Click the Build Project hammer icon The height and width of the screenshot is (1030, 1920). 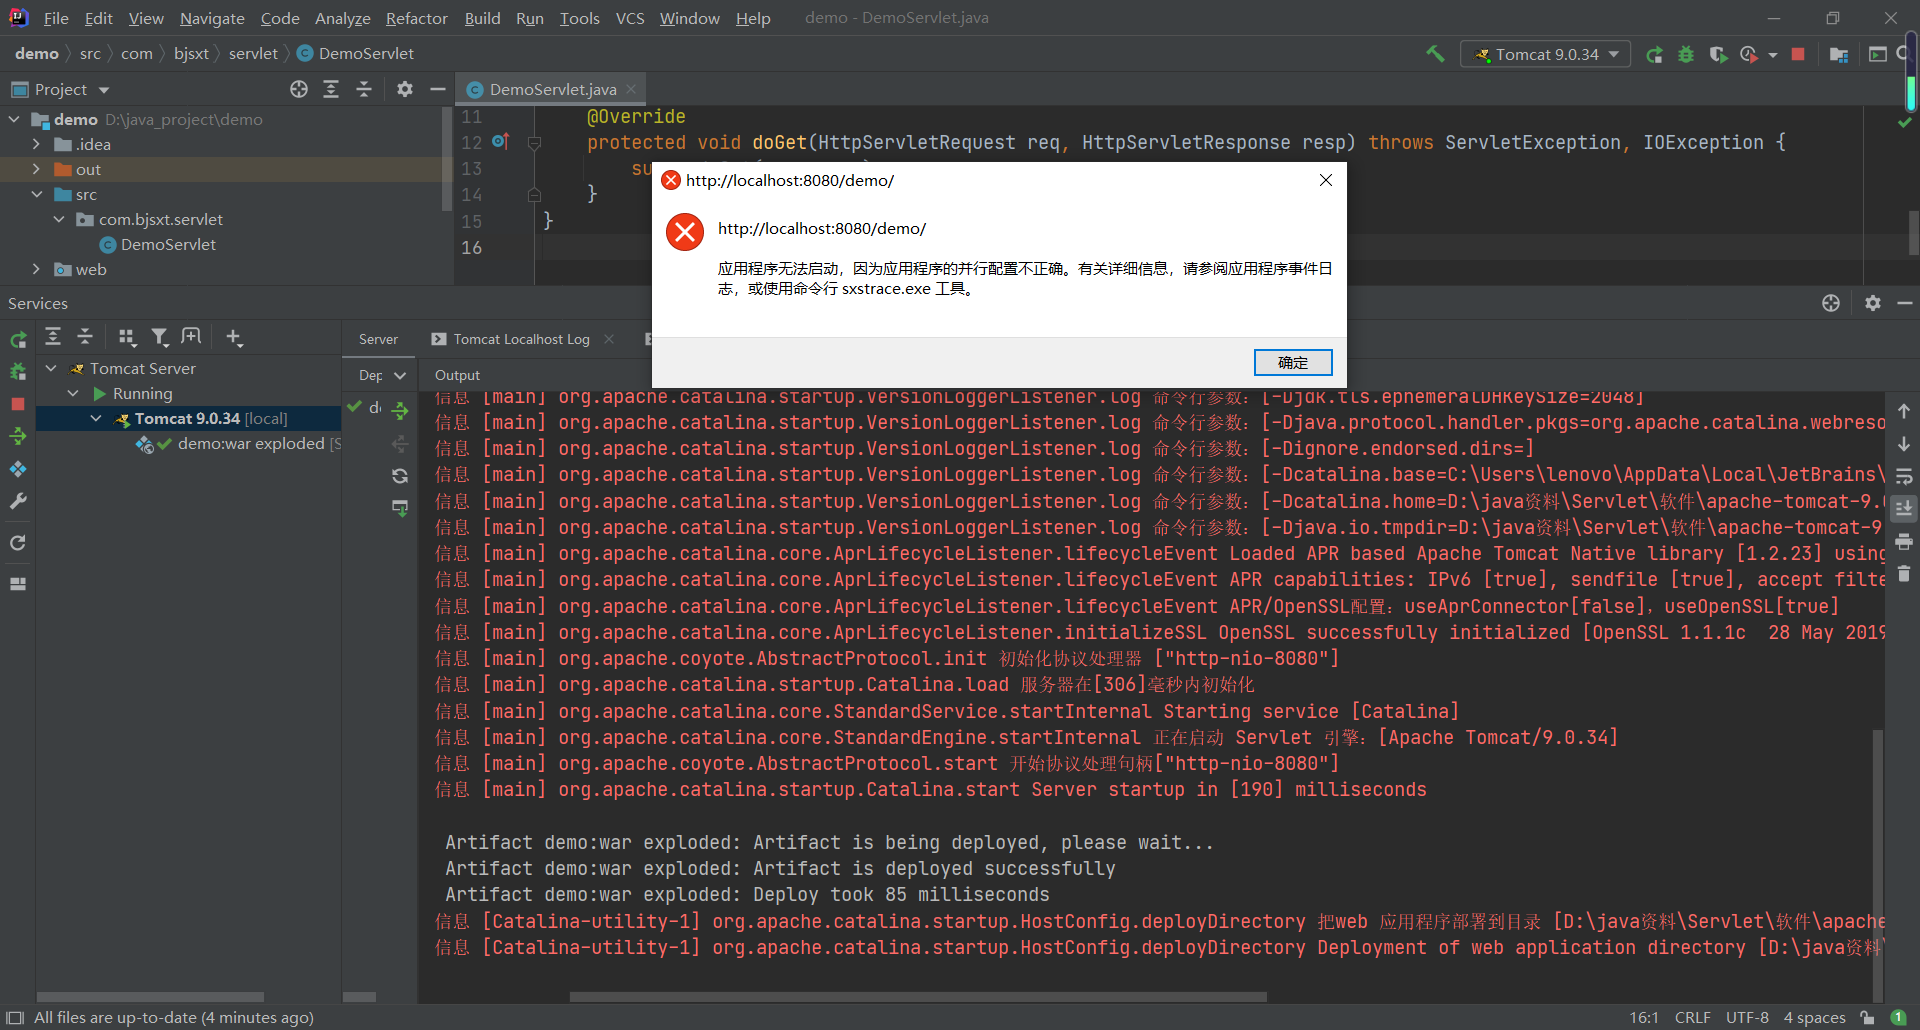pos(1435,54)
